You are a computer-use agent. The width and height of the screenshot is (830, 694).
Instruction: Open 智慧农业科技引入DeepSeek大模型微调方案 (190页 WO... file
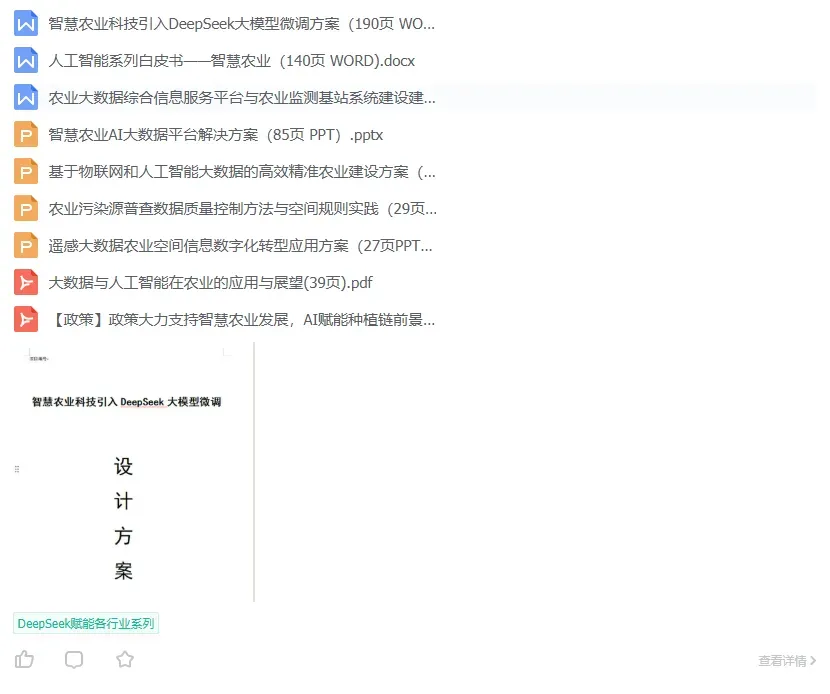coord(241,24)
